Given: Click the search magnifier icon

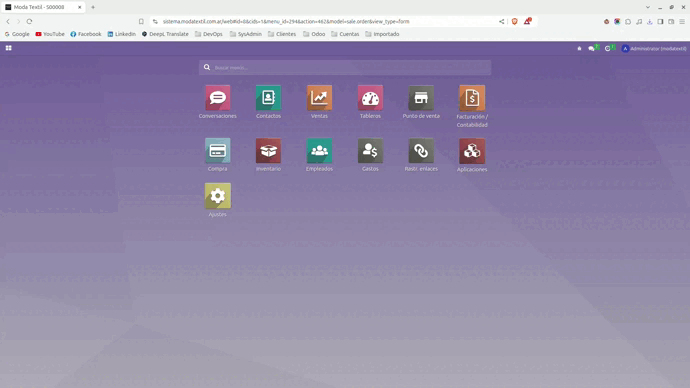Looking at the screenshot, I should [207, 67].
